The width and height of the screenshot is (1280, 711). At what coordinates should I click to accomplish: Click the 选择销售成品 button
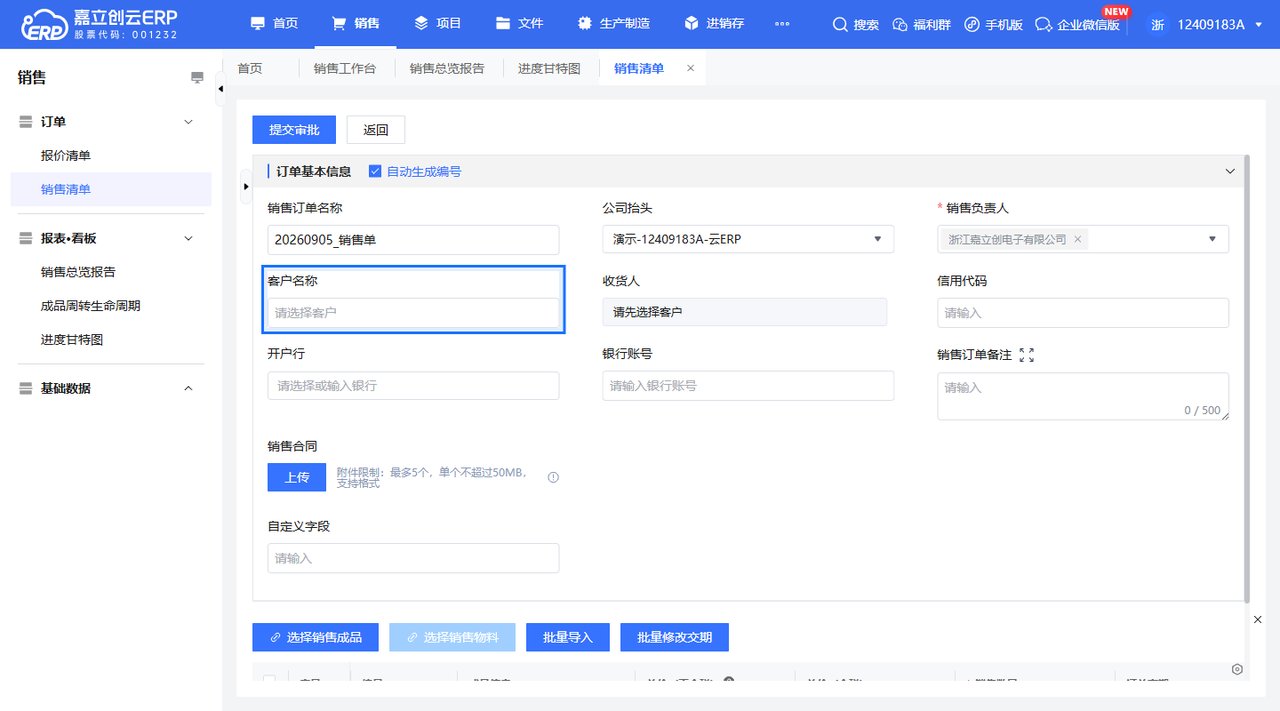pos(316,637)
